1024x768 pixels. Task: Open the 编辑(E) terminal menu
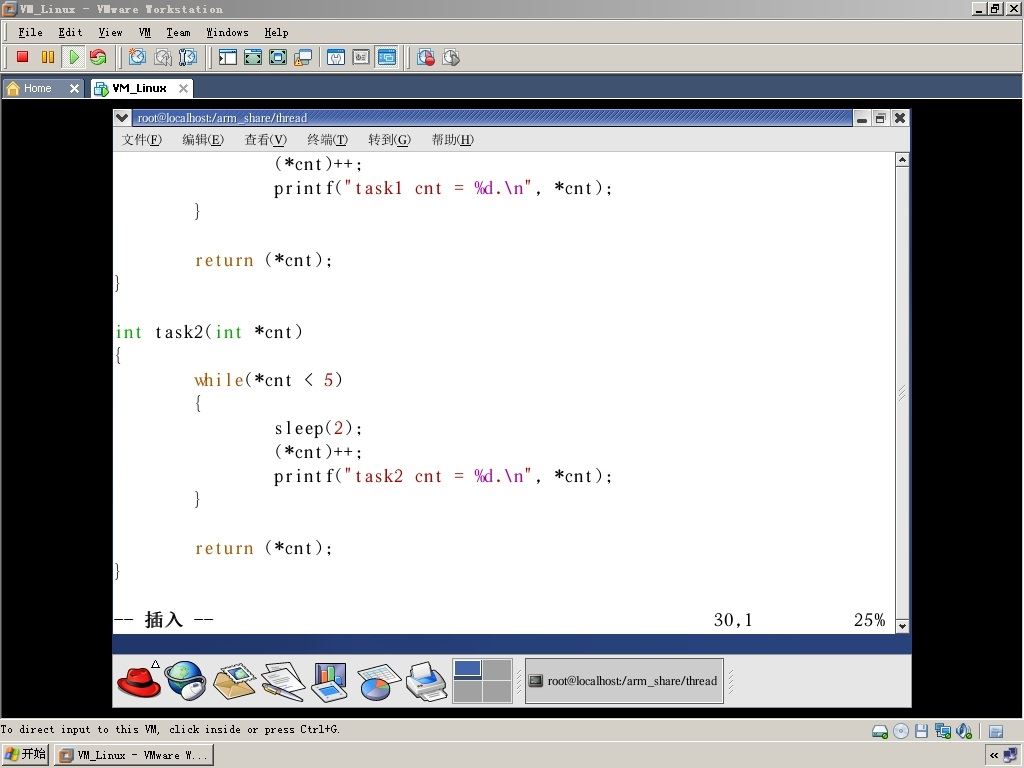click(203, 139)
